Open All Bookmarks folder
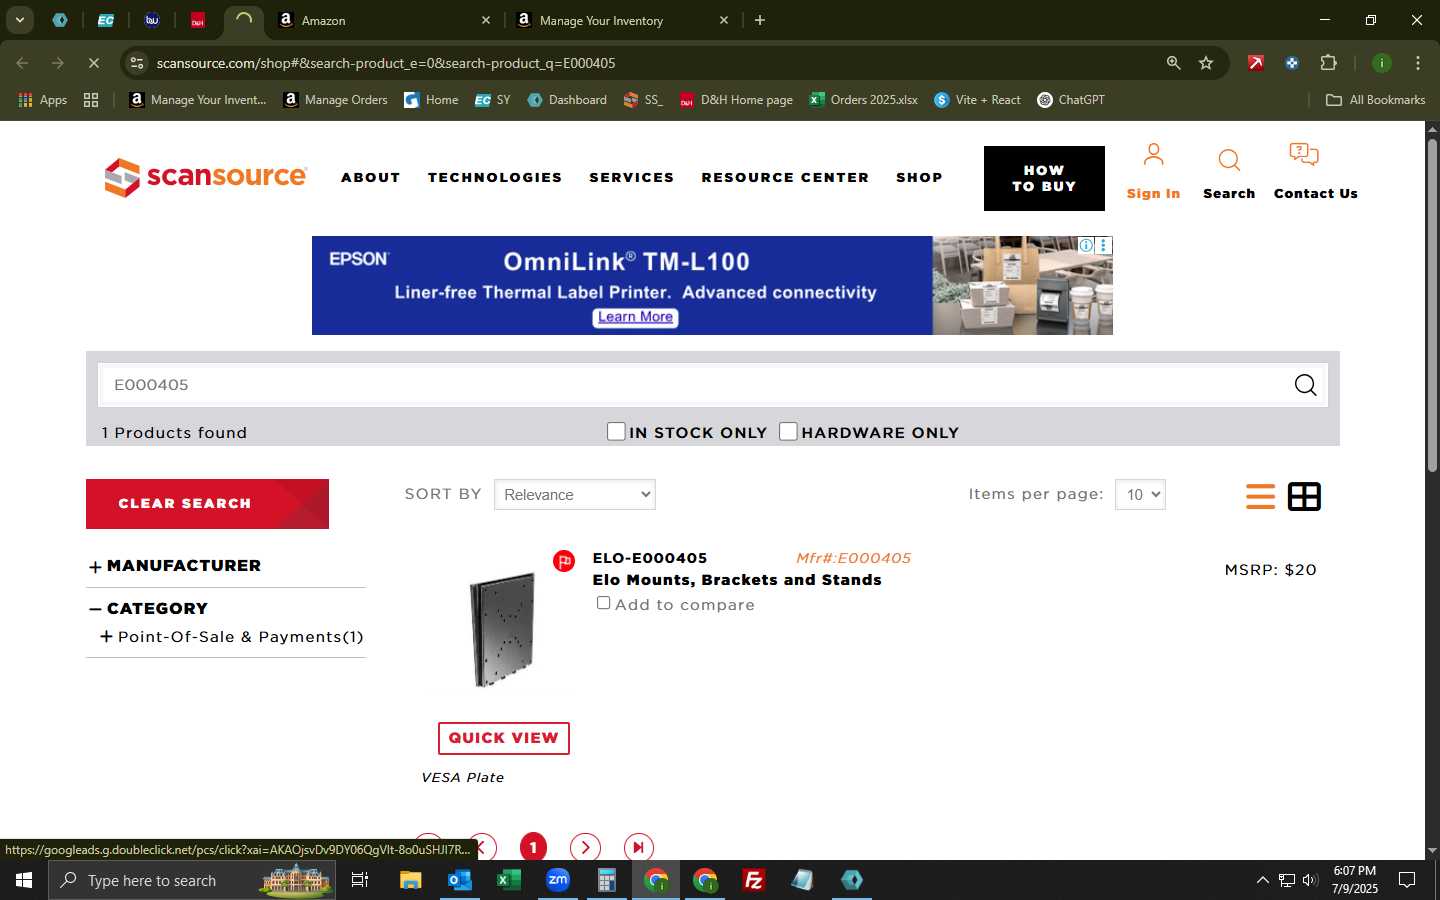The image size is (1440, 900). click(1375, 100)
